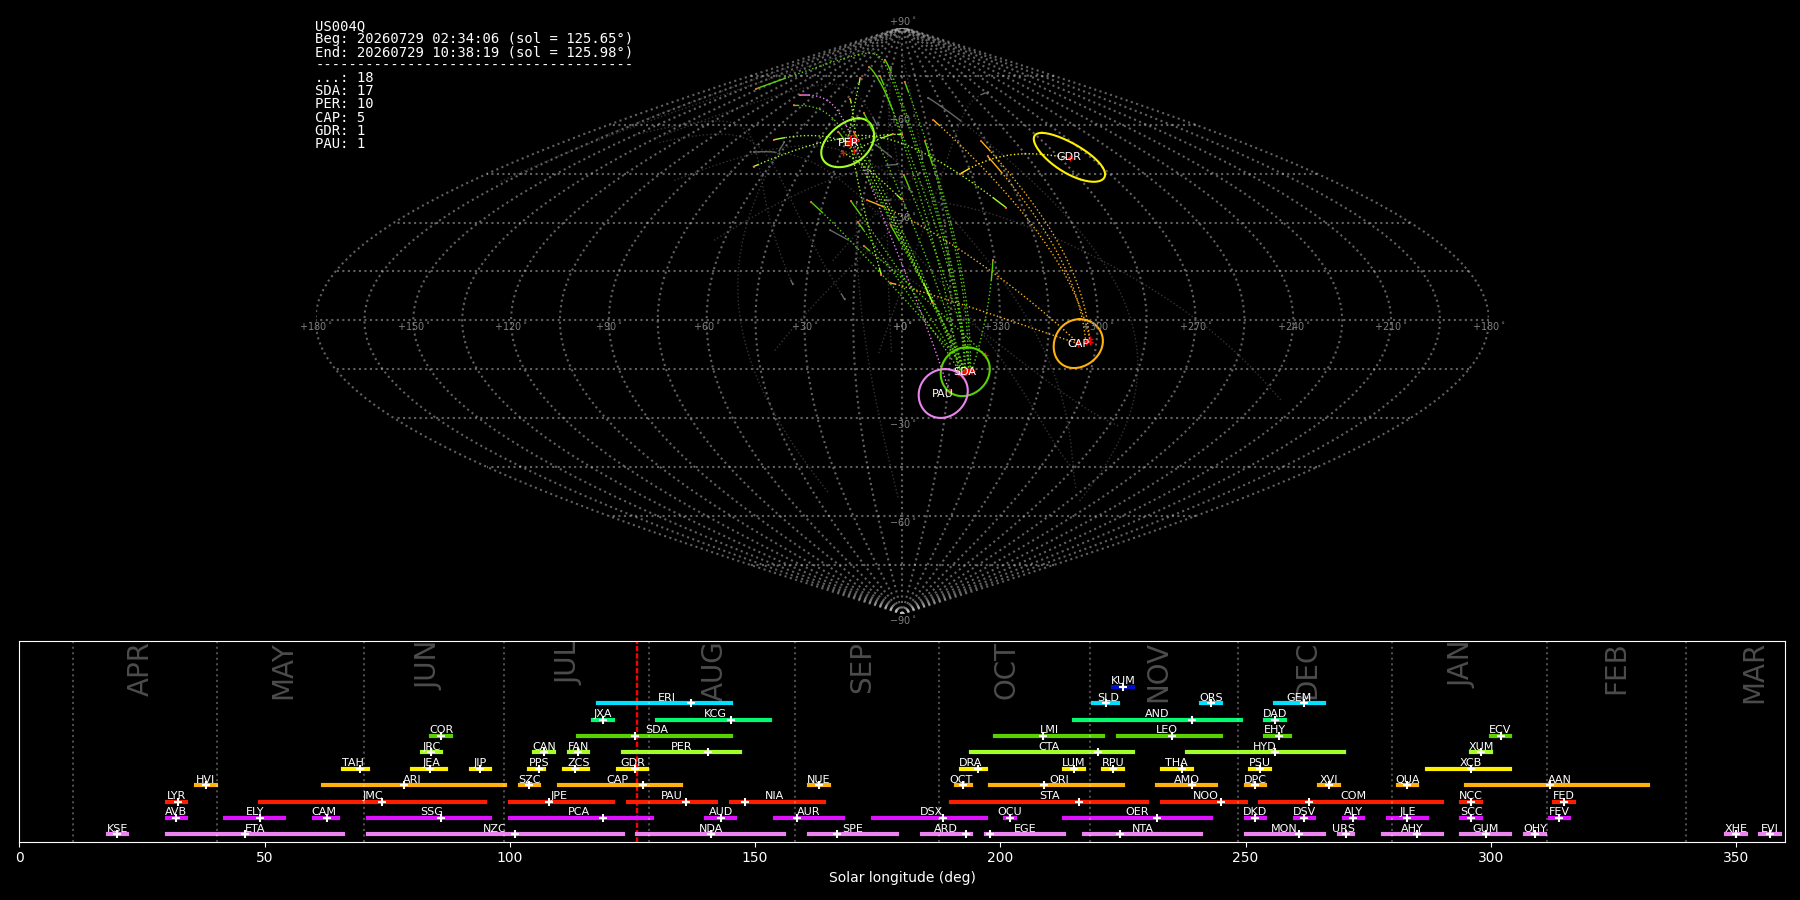
Task: Click the pink NZC shower bar
Action: pyautogui.click(x=495, y=834)
